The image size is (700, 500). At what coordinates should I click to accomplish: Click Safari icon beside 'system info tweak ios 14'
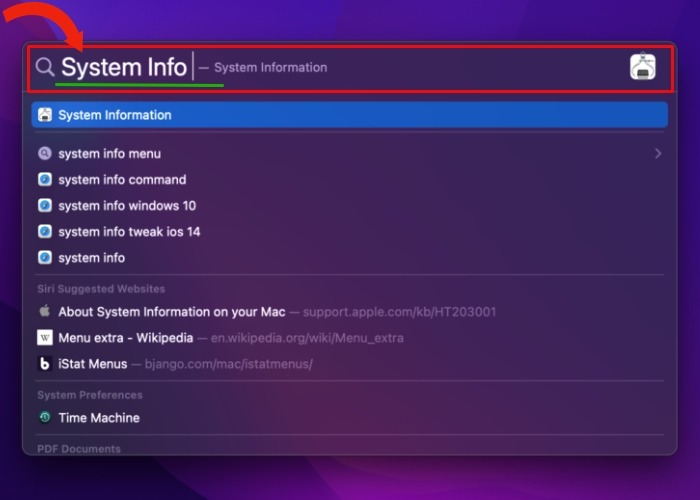click(45, 232)
